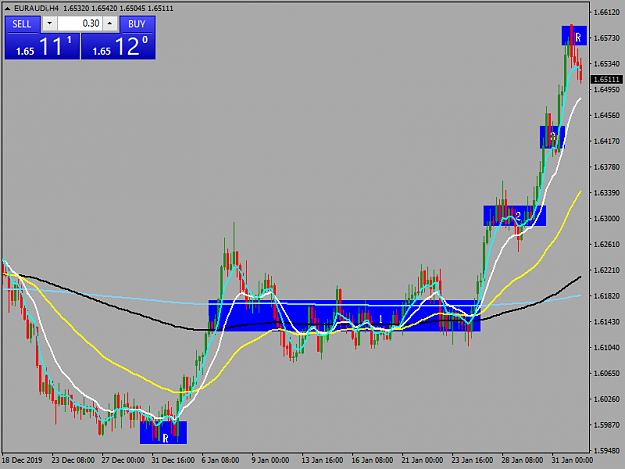Click the current price label 1.65111
This screenshot has width=625, height=469.
coord(607,80)
